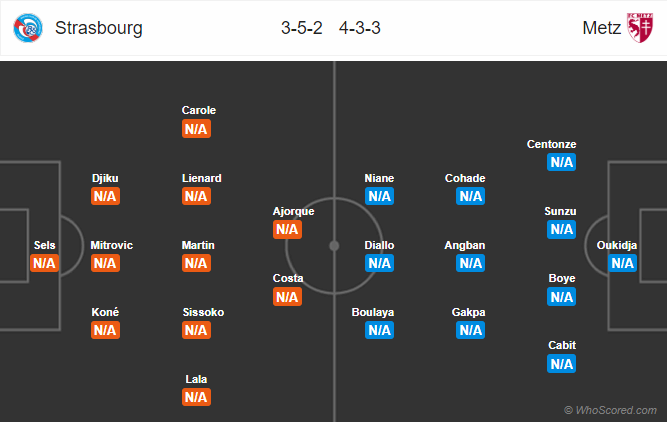667x422 pixels.
Task: Click Cabit's blue N/A badge
Action: (561, 364)
